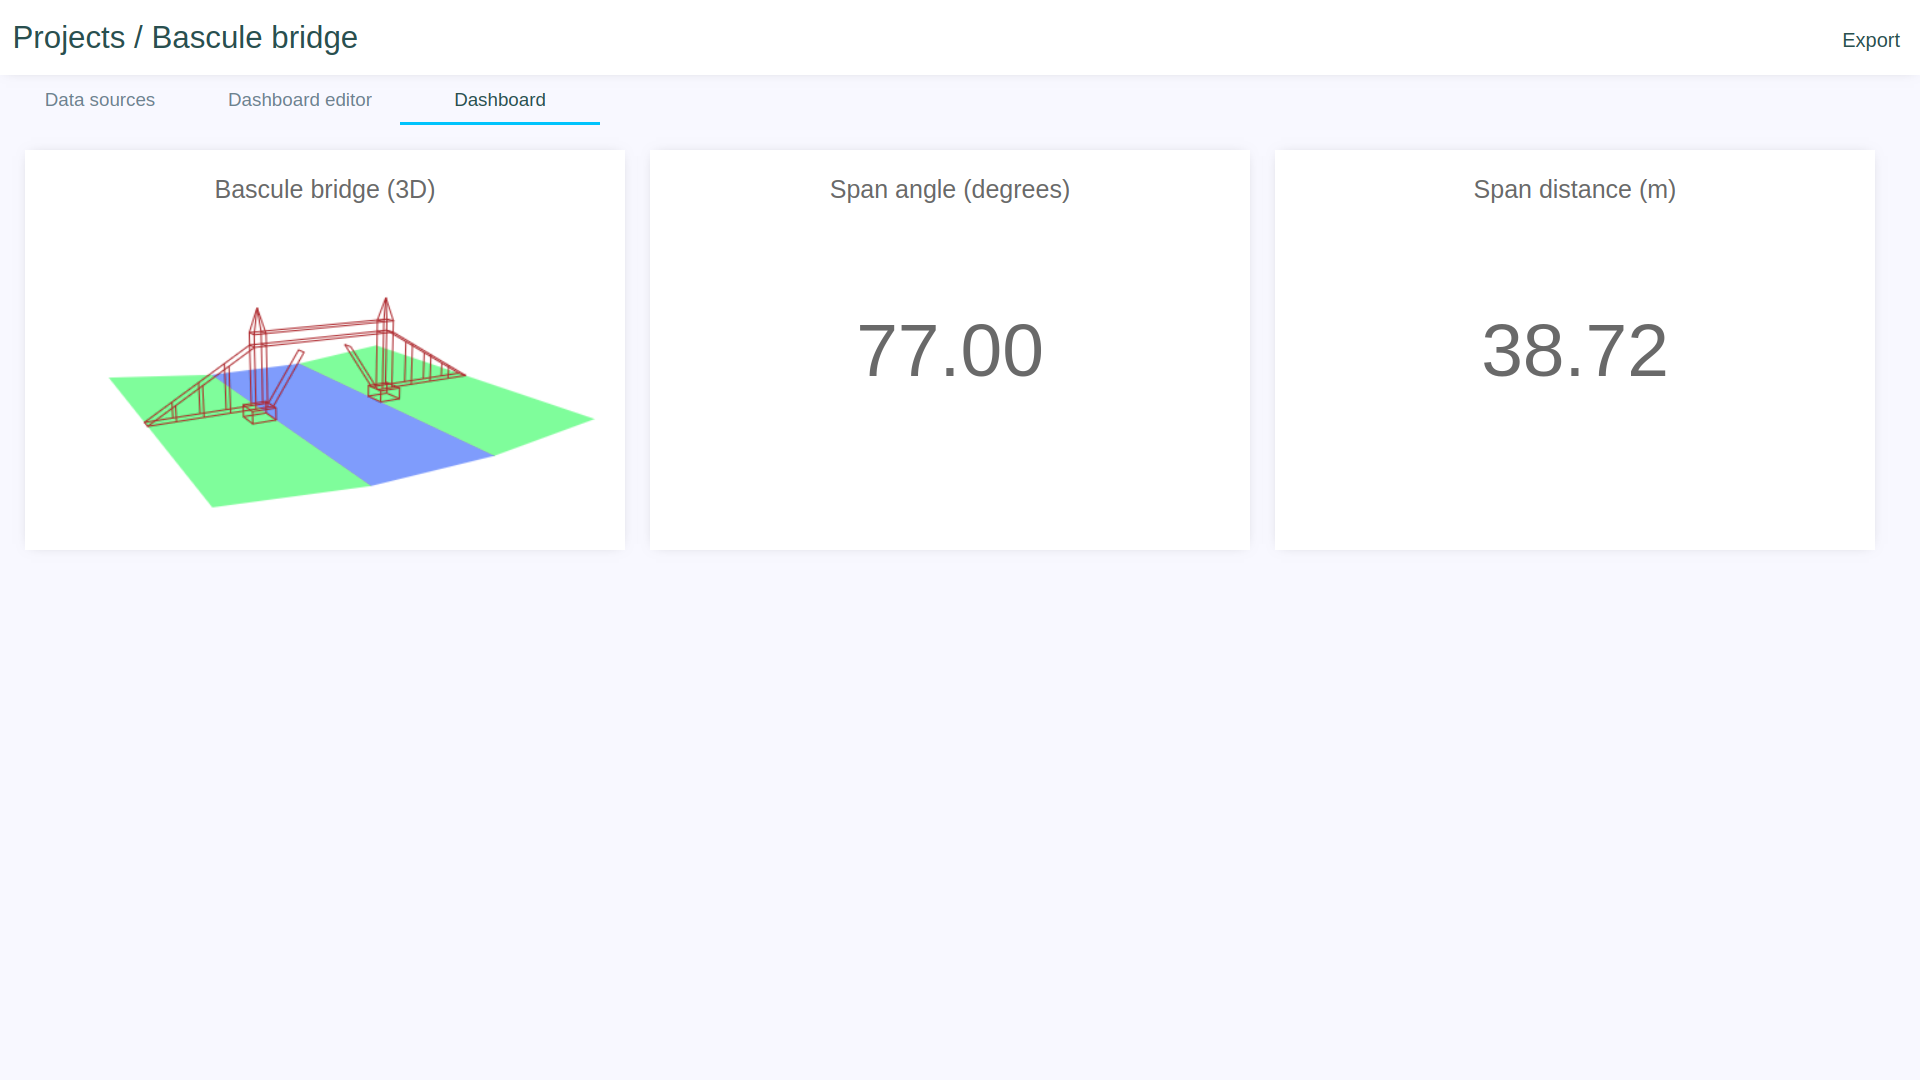Click the Export link

[1870, 40]
